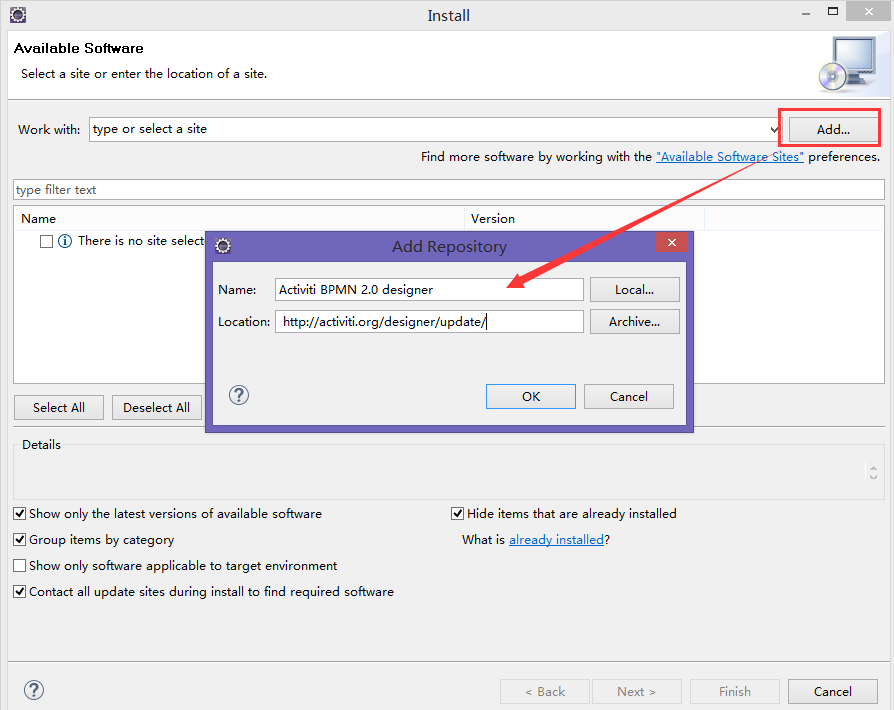Click the help icon in Add Repository dialog
The width and height of the screenshot is (894, 710).
239,395
